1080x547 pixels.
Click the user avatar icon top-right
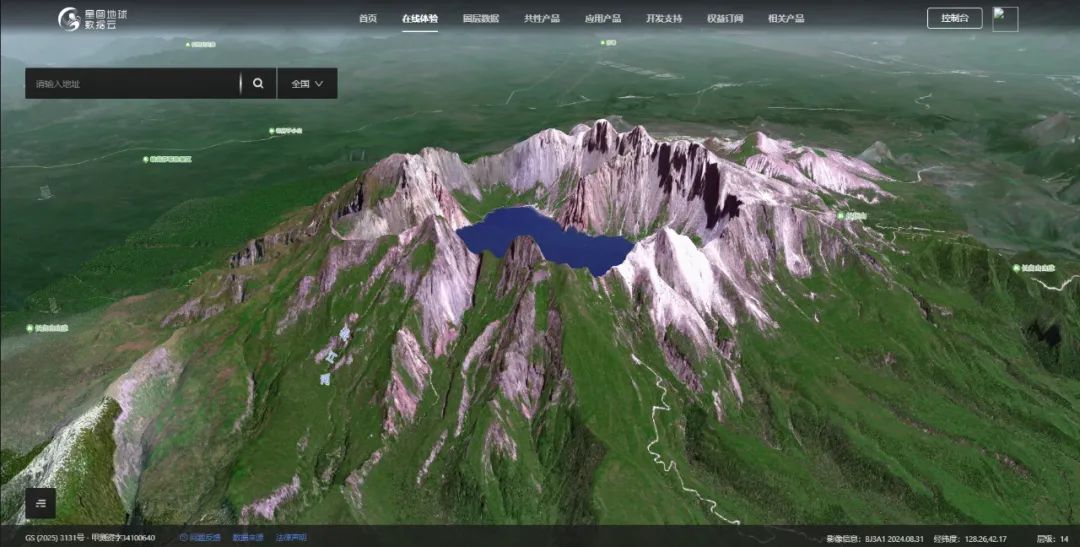(1005, 19)
